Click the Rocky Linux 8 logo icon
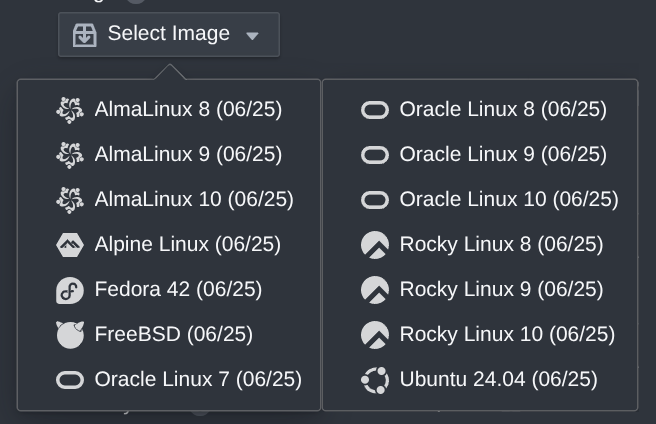 coord(374,245)
